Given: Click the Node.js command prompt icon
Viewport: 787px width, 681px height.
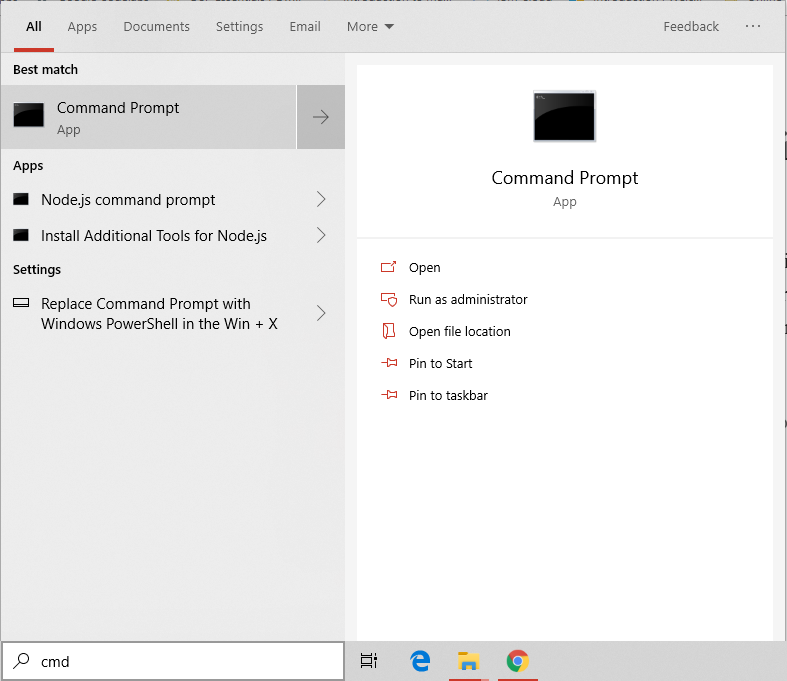Looking at the screenshot, I should pyautogui.click(x=21, y=199).
